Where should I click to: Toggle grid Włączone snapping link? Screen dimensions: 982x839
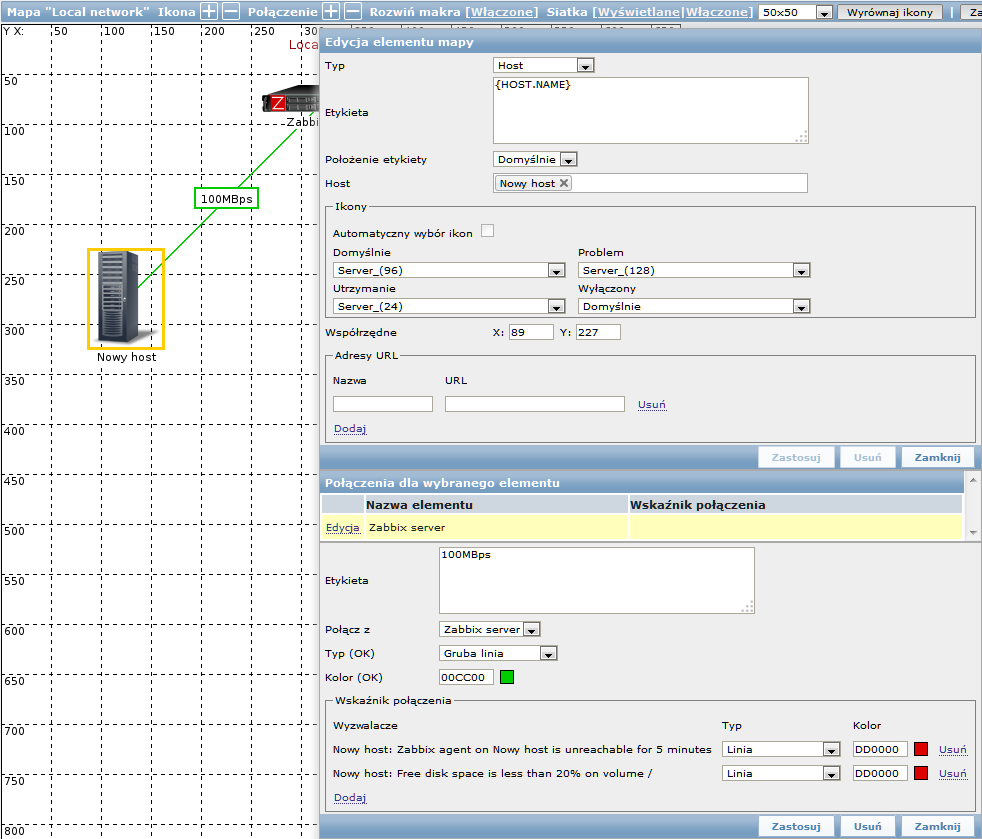[x=716, y=12]
